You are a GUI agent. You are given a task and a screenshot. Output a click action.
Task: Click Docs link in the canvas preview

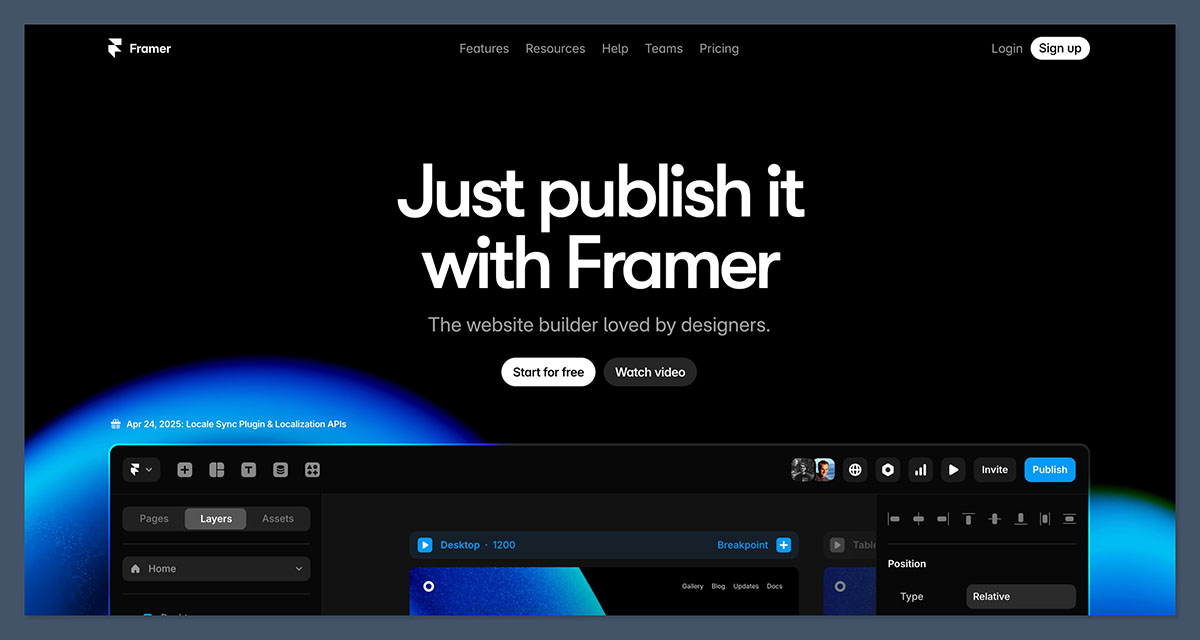pos(775,586)
